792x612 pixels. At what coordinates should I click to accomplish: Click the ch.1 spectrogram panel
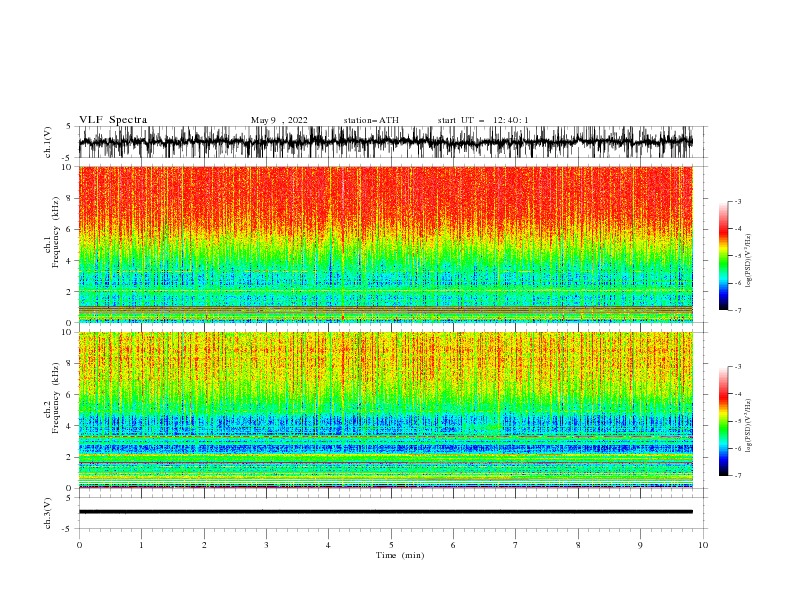385,244
